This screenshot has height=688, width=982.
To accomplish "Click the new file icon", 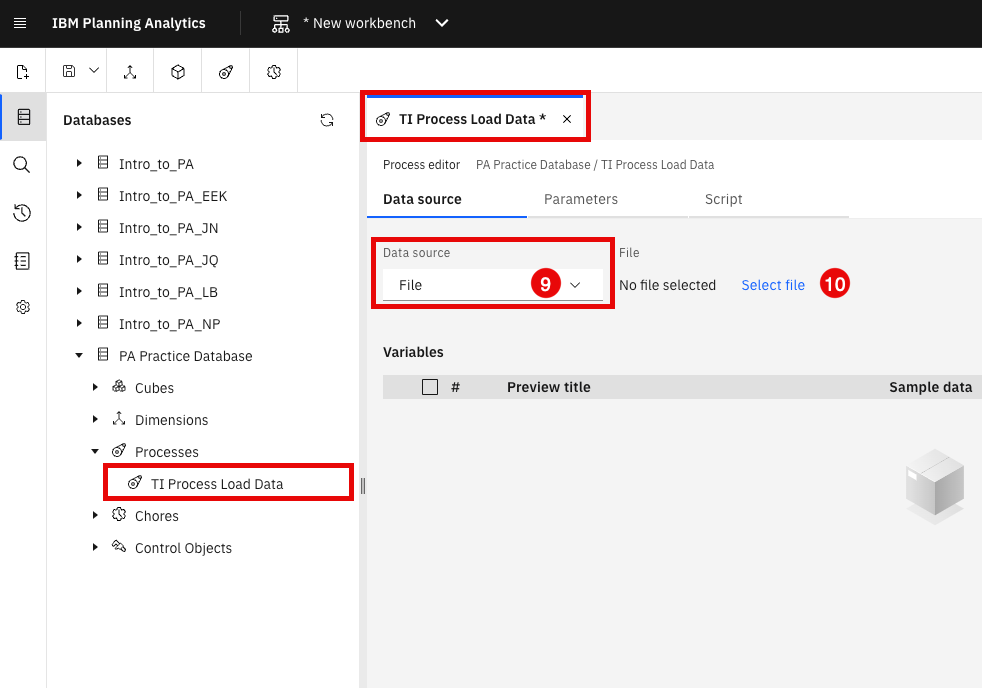I will [23, 72].
